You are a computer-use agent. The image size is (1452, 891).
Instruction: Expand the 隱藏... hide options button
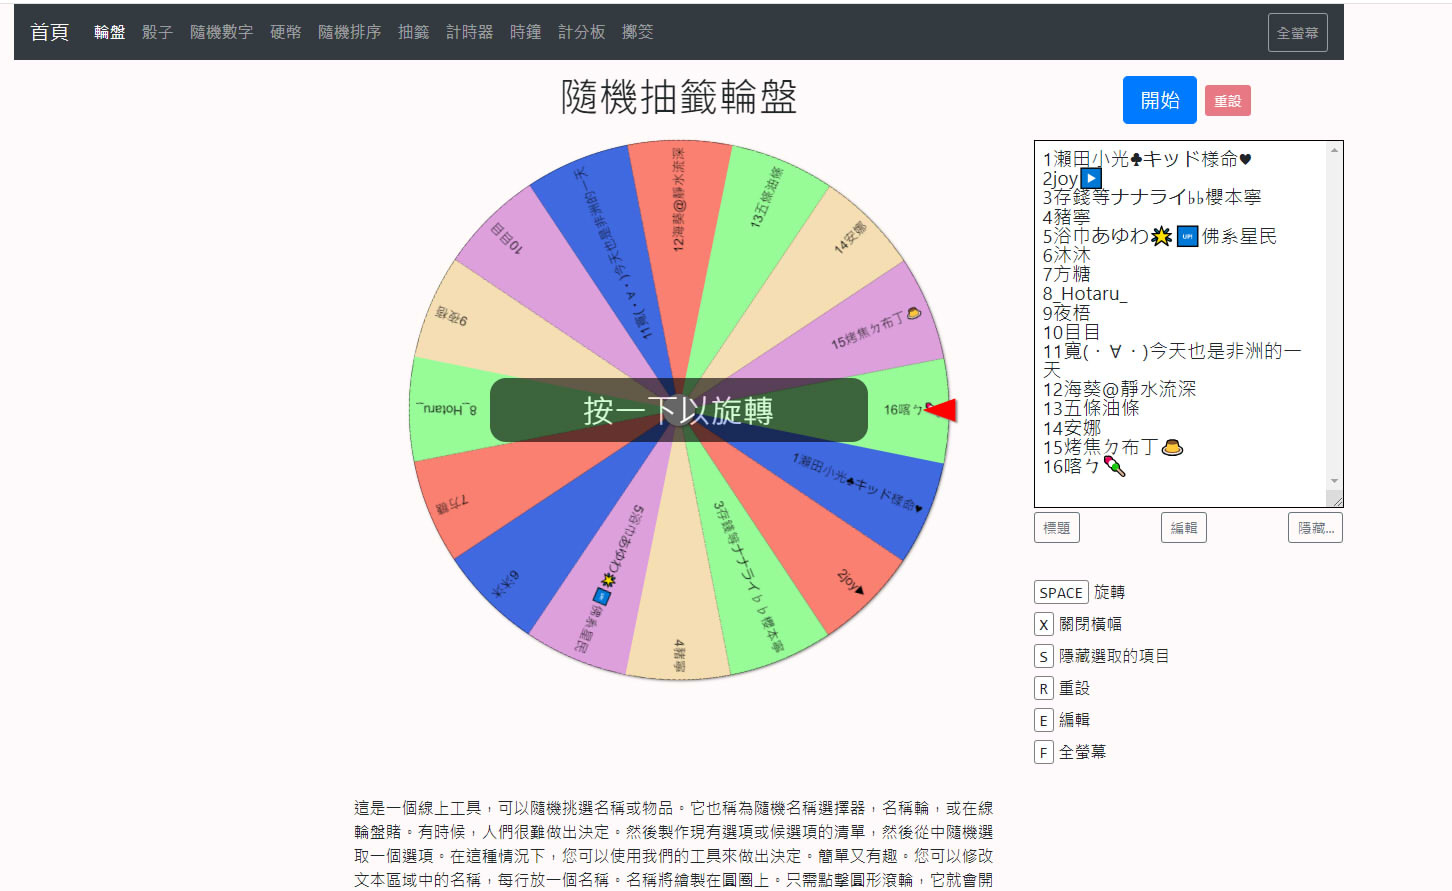coord(1314,528)
